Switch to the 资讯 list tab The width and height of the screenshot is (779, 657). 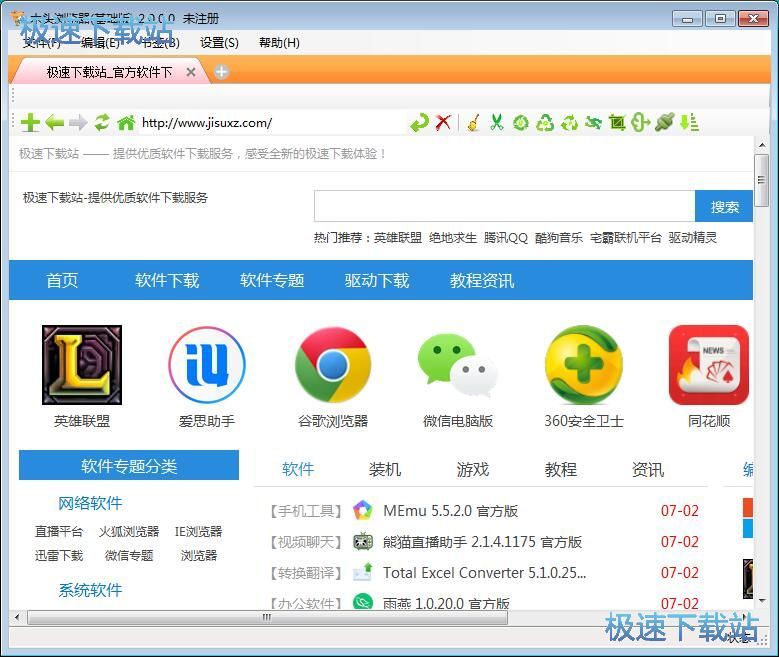pyautogui.click(x=648, y=469)
